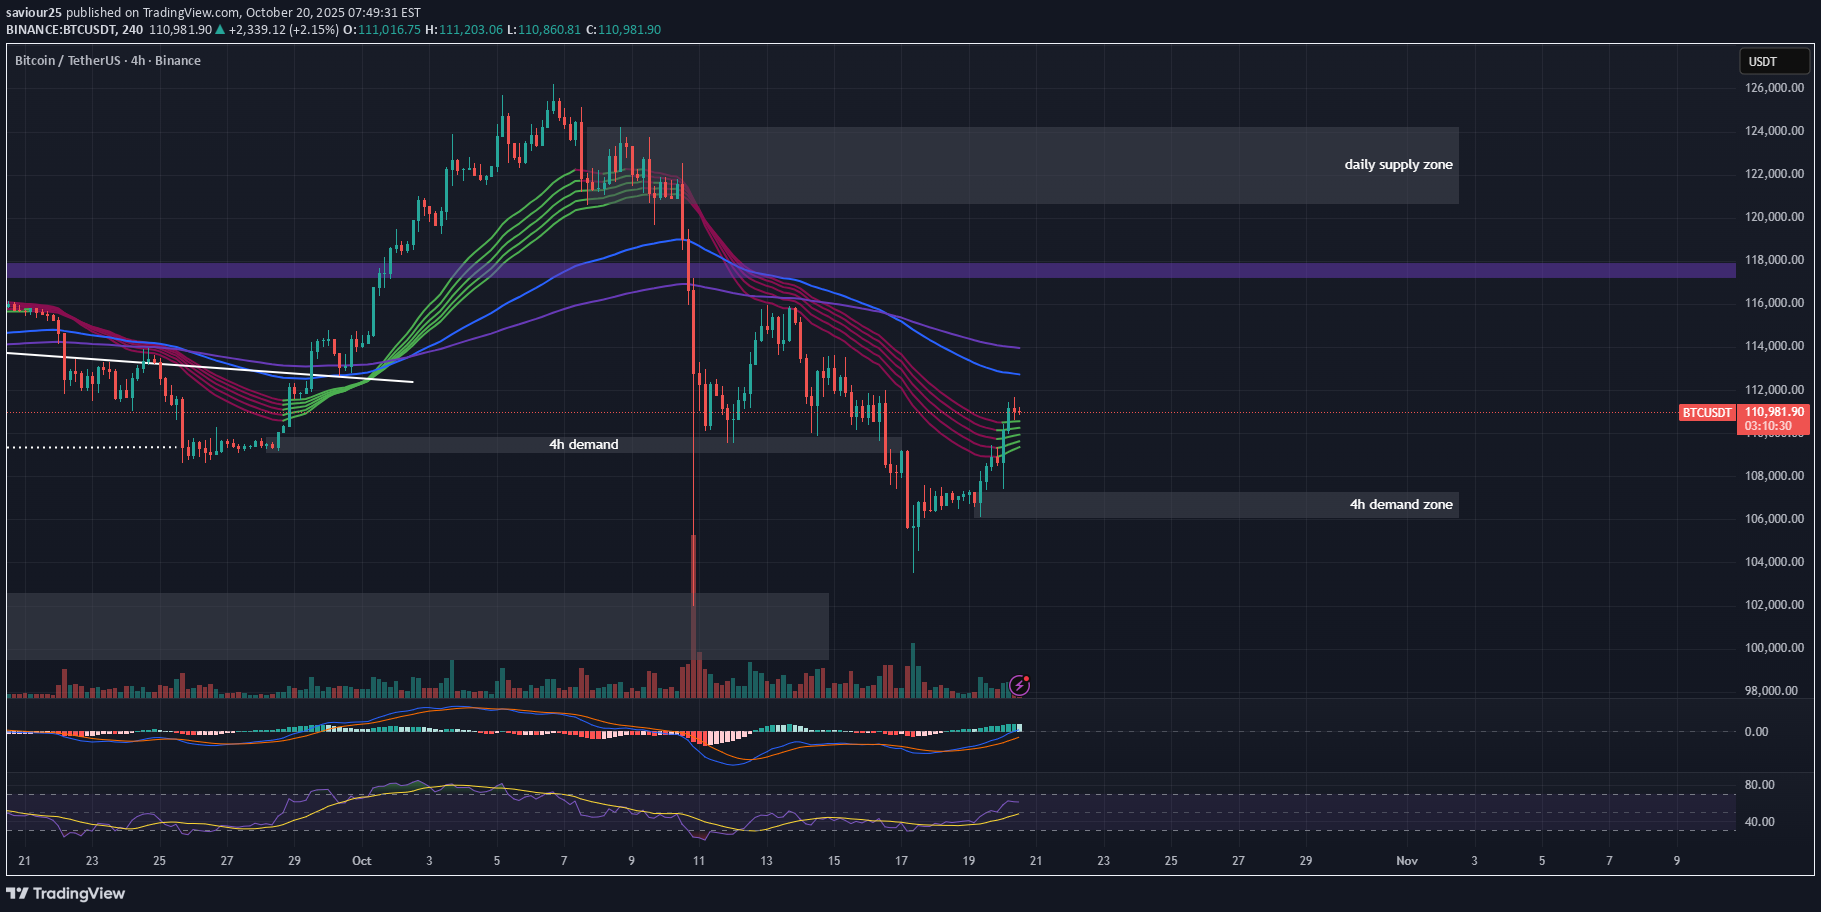Click the 4h demand zone label
1821x912 pixels.
[1400, 504]
